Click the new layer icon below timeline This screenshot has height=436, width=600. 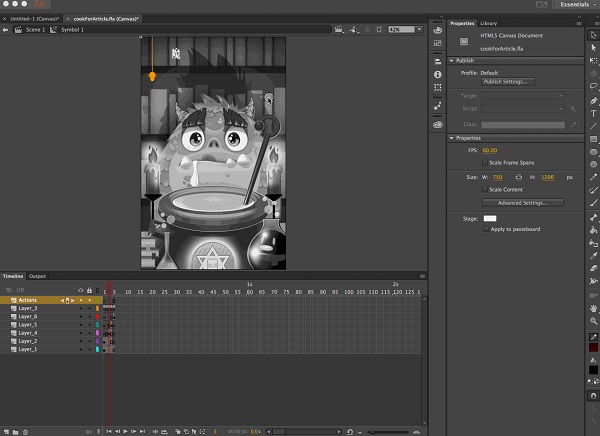5,431
